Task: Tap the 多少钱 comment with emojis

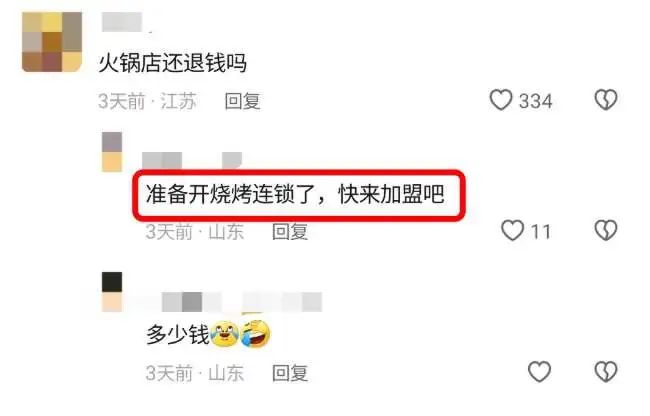Action: 208,334
